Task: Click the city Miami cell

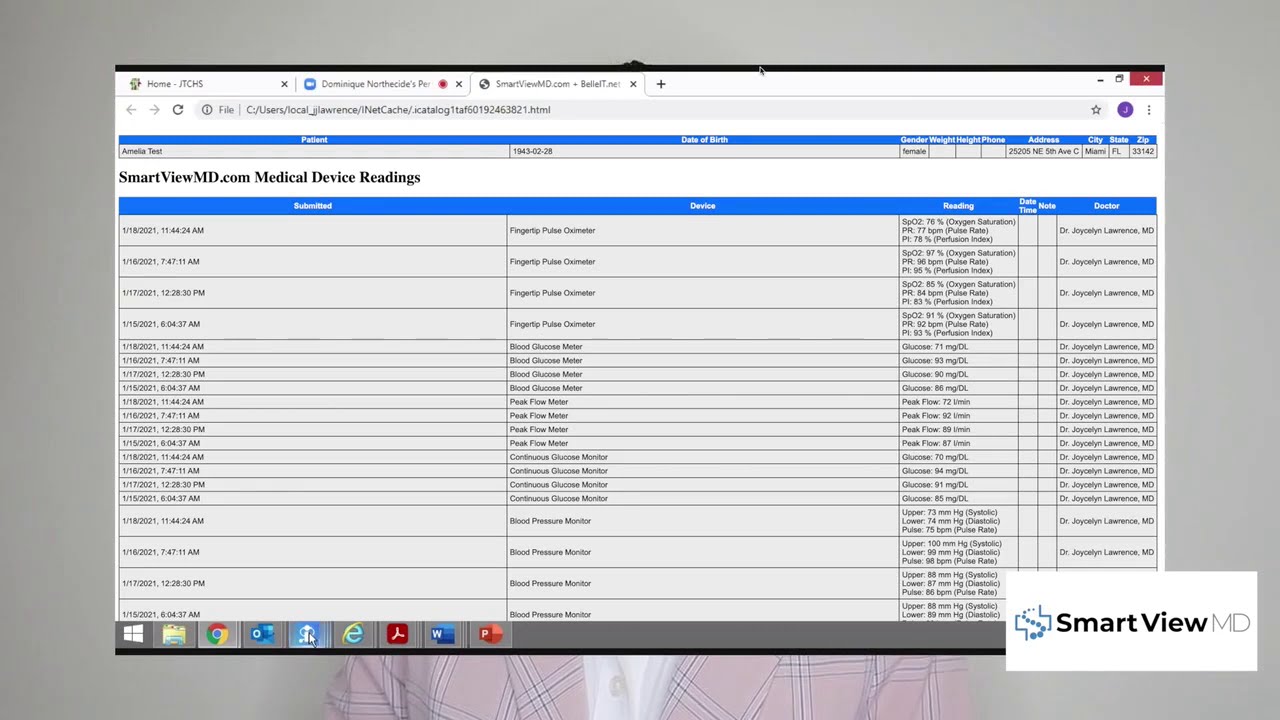Action: [1095, 152]
